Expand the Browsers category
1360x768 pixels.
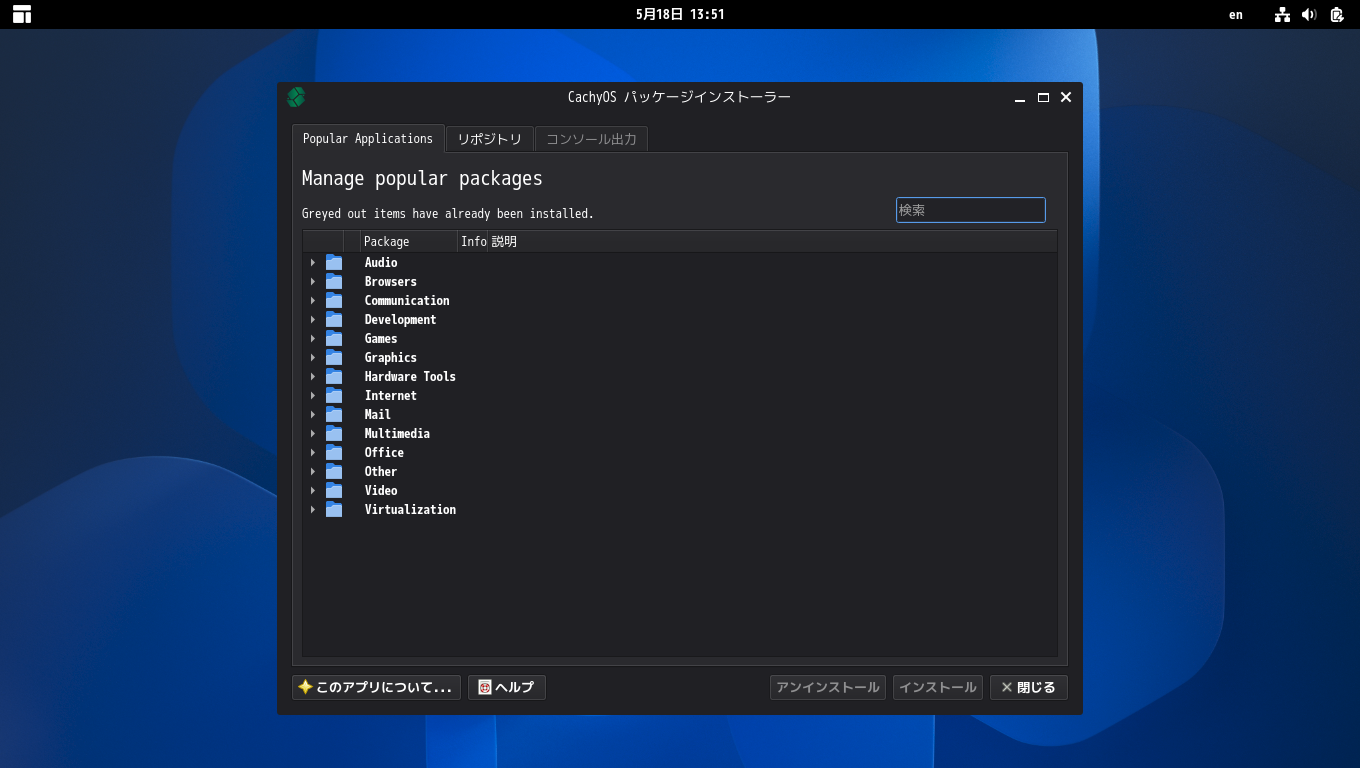click(313, 281)
